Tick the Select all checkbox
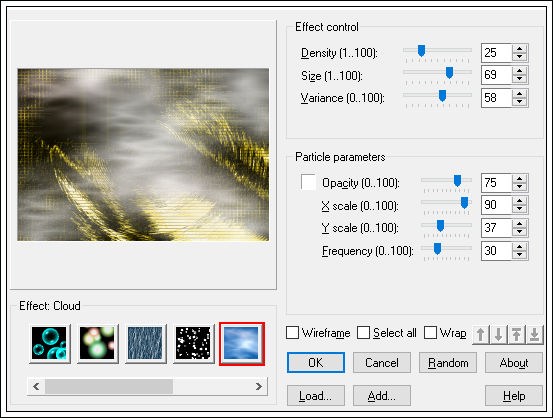 363,333
